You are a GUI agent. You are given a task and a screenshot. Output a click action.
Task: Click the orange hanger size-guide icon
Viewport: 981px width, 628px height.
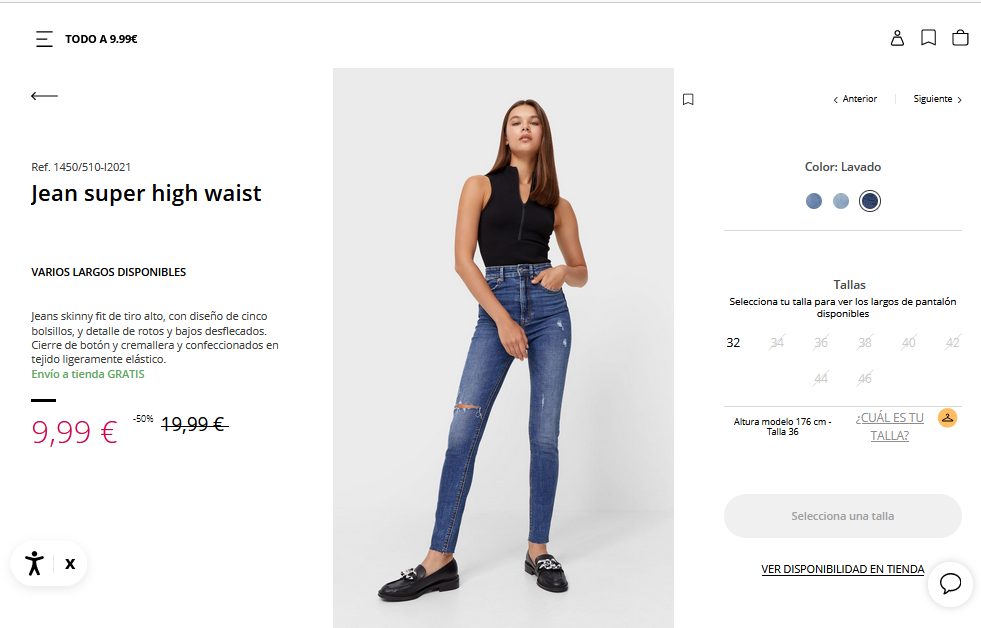947,417
